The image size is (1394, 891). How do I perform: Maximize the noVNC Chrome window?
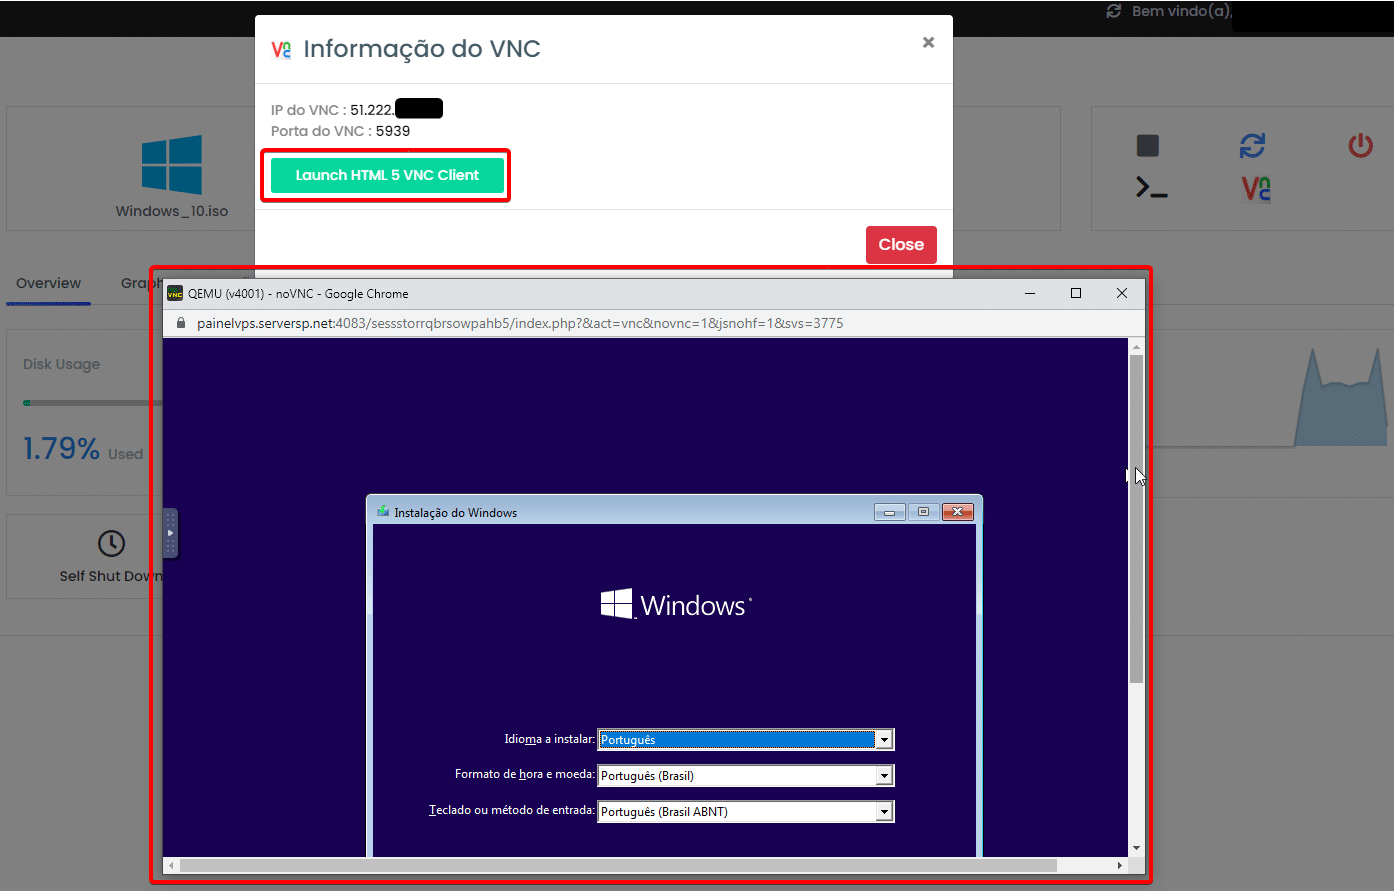click(x=1076, y=293)
